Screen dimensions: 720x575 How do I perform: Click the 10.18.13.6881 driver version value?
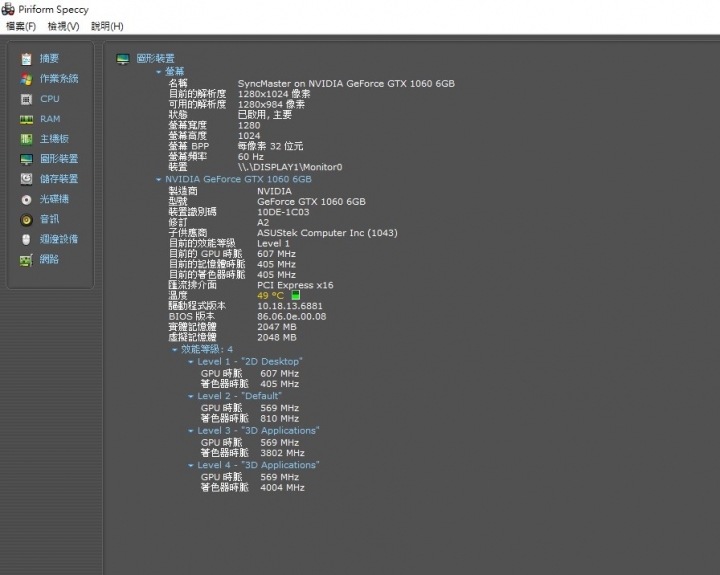click(x=290, y=306)
